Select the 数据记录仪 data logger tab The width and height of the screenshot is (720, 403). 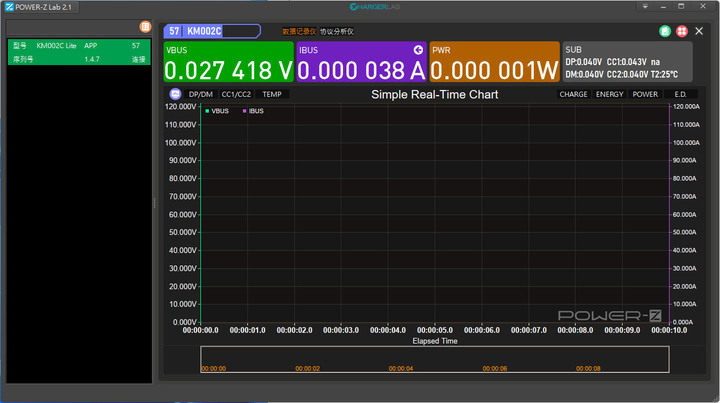tap(299, 32)
